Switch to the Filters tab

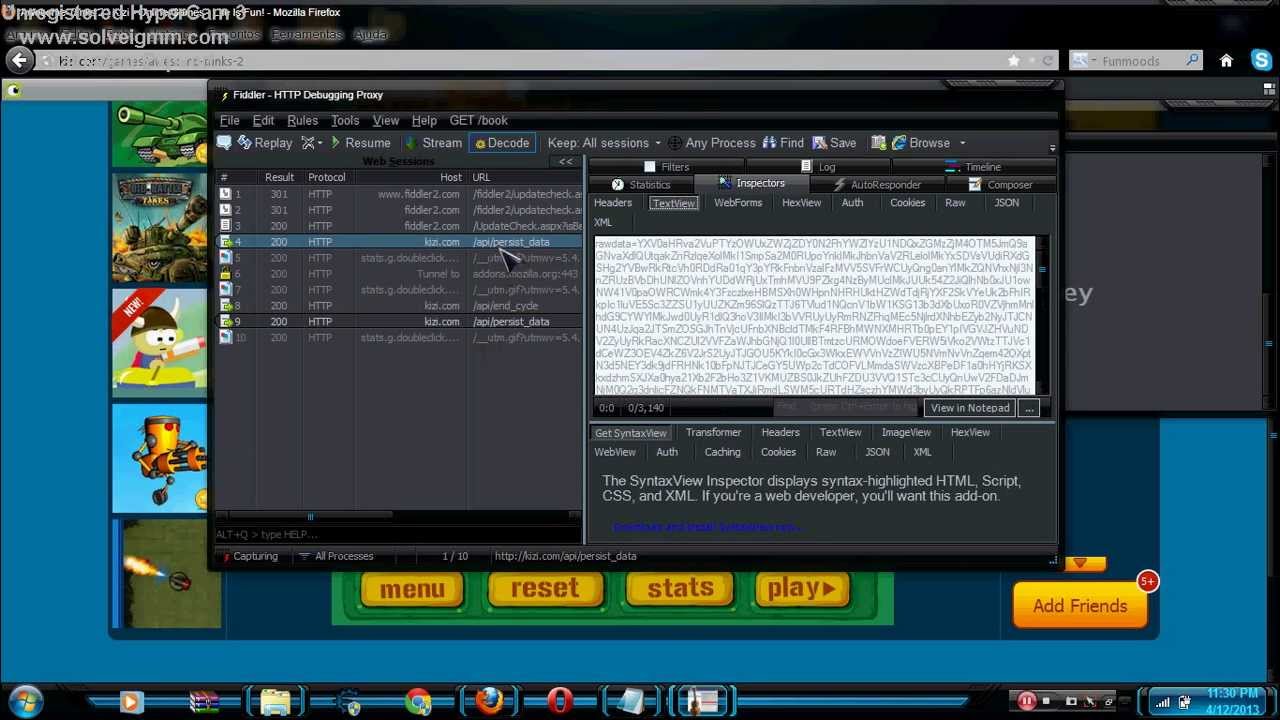pos(667,167)
